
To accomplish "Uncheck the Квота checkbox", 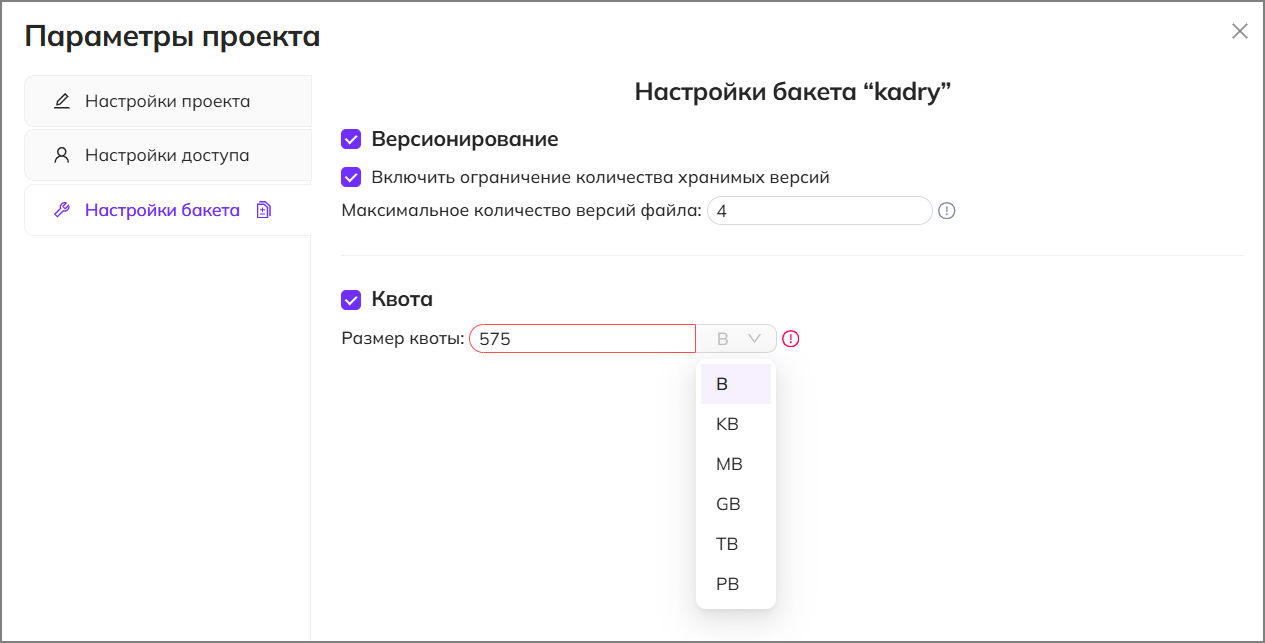I will [x=351, y=299].
